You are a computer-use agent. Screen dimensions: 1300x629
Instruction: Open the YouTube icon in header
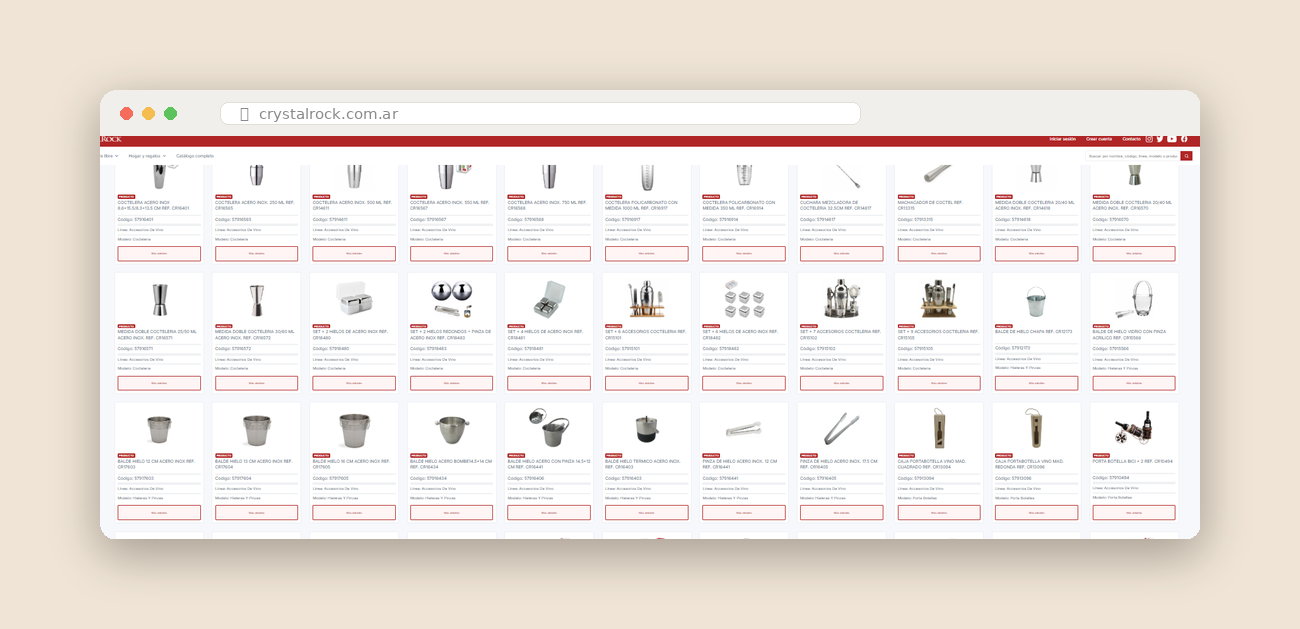point(1172,139)
